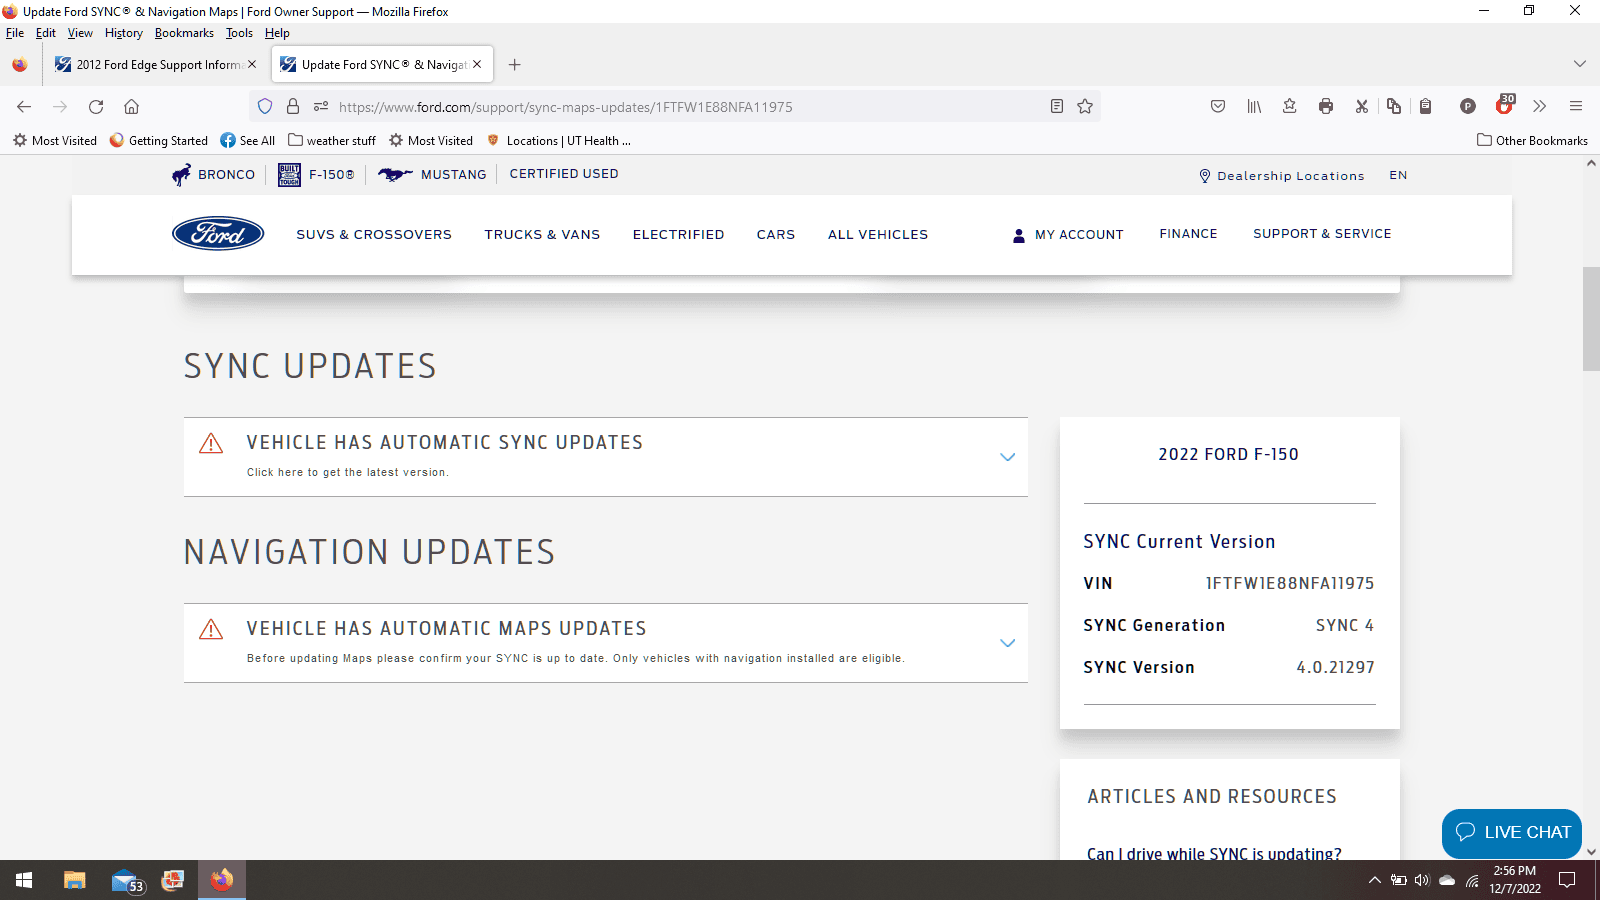
Task: Save page to Pocket
Action: (x=1218, y=107)
